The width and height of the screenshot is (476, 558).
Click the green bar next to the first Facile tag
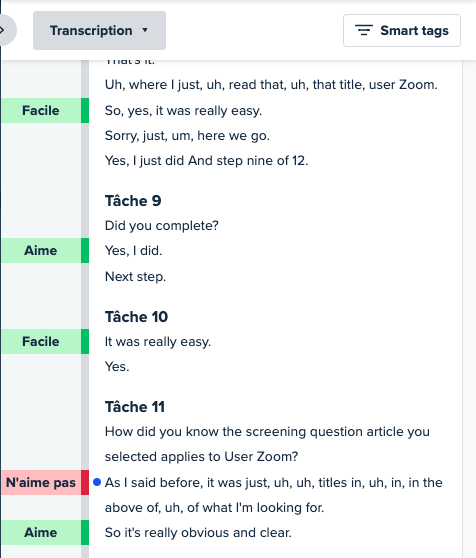[85, 111]
